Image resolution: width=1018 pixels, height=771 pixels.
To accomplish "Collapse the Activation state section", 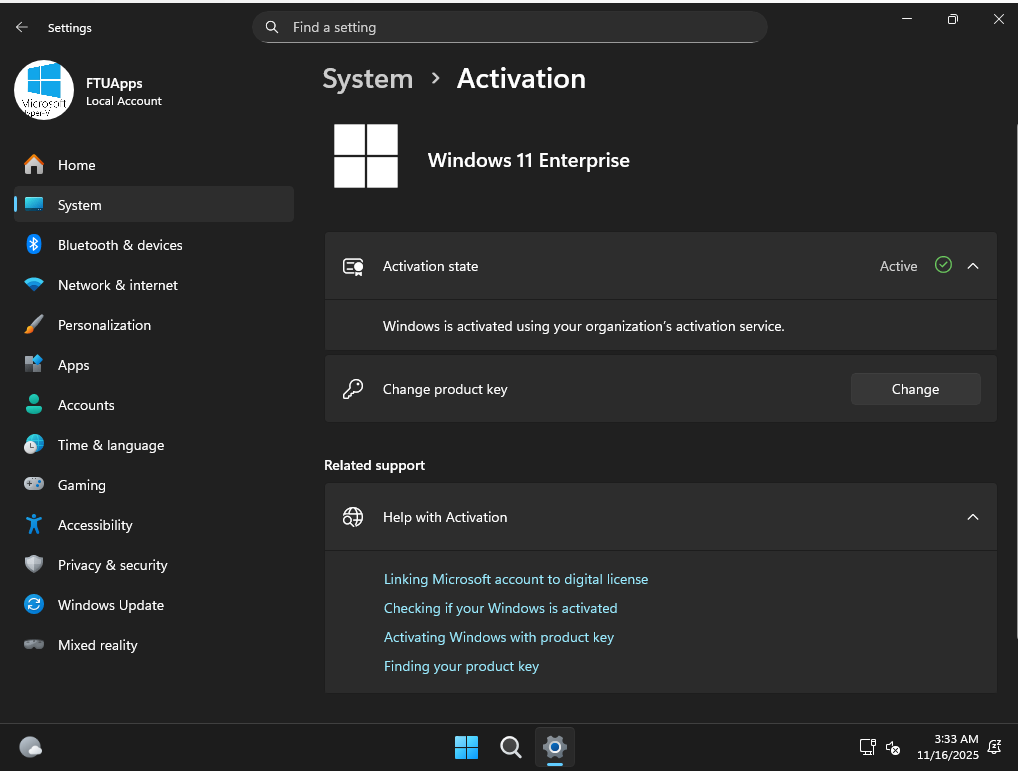I will (973, 266).
